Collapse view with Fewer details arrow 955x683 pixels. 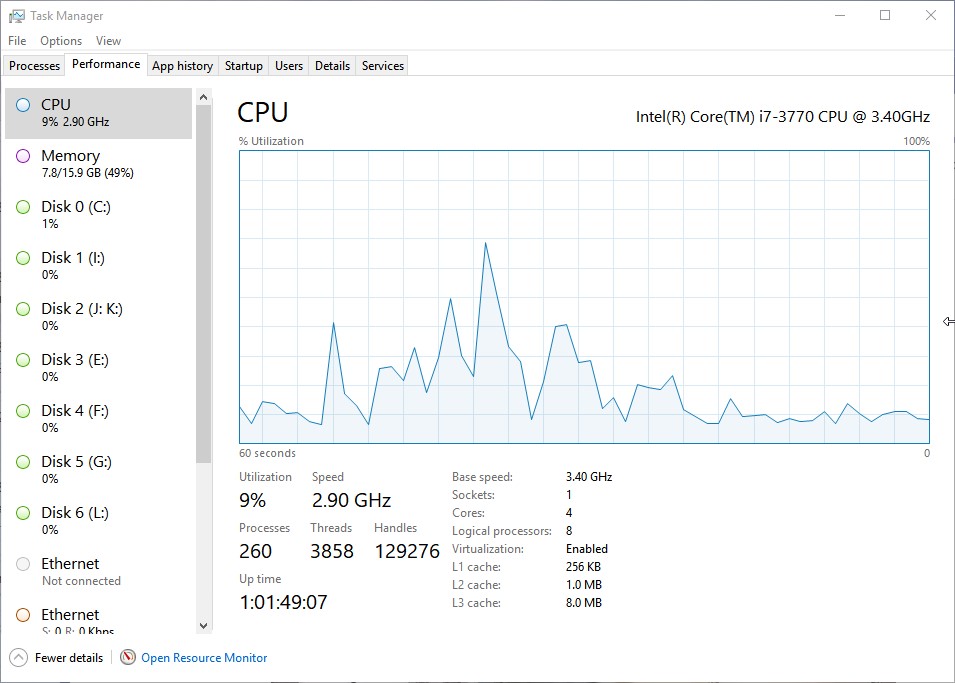click(x=18, y=658)
